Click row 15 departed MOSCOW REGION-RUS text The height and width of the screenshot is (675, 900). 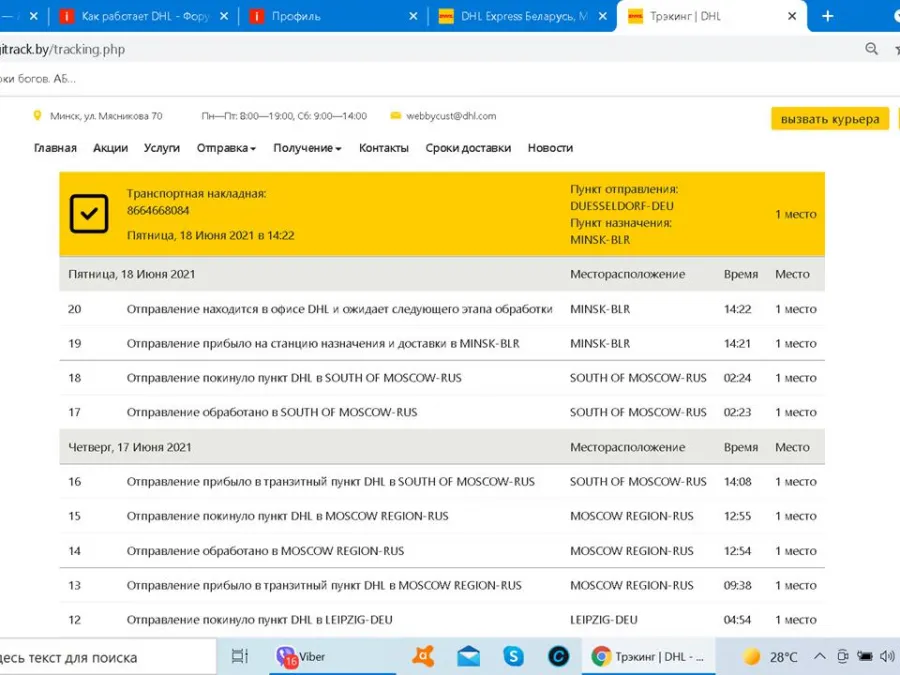tap(287, 516)
